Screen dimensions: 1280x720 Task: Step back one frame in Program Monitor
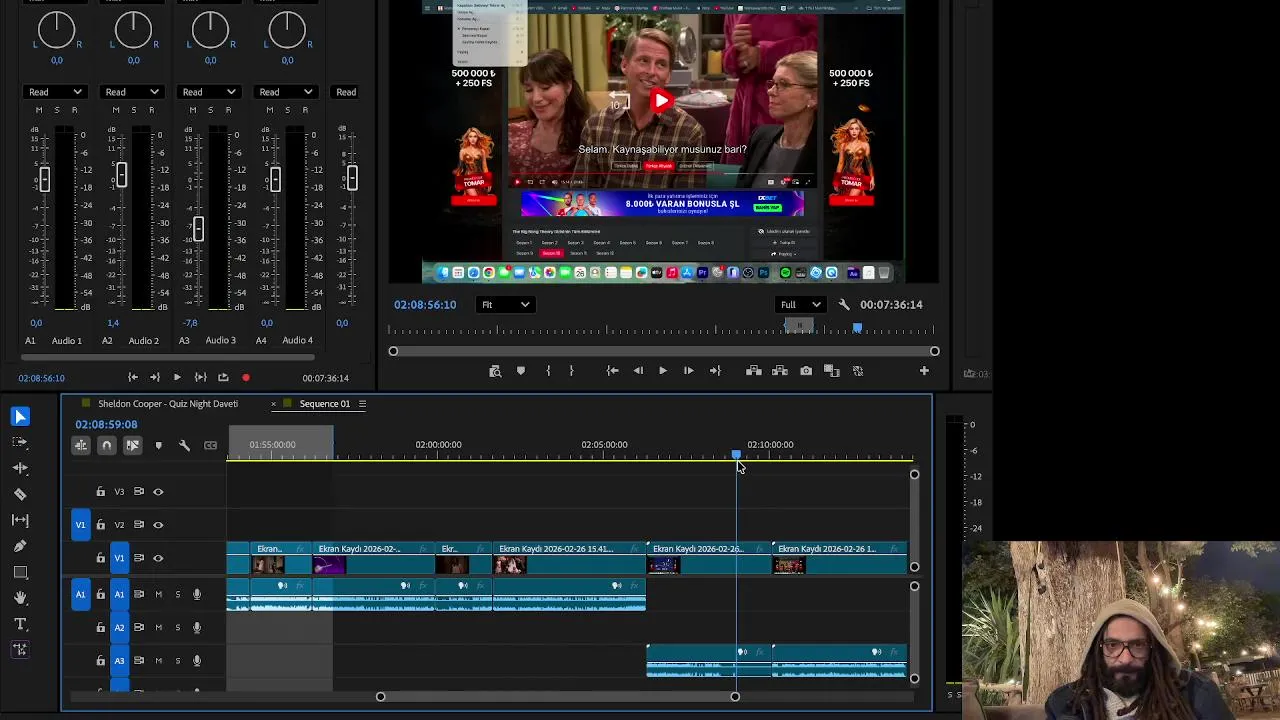[638, 371]
